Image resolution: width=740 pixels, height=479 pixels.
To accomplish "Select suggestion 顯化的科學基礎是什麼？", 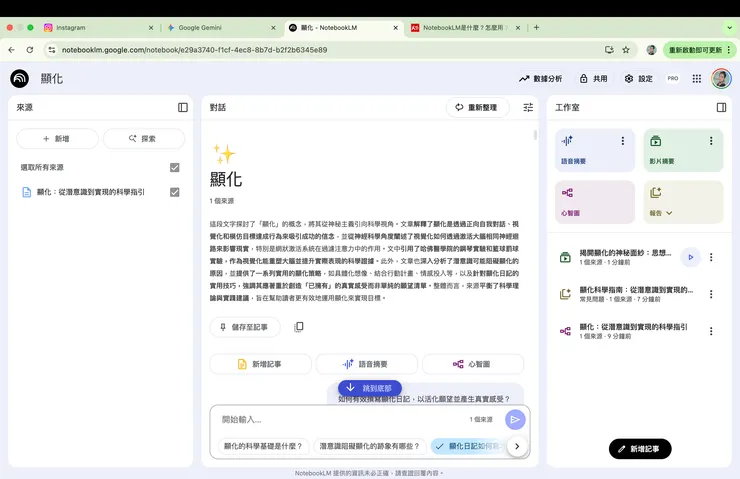I will 263,446.
